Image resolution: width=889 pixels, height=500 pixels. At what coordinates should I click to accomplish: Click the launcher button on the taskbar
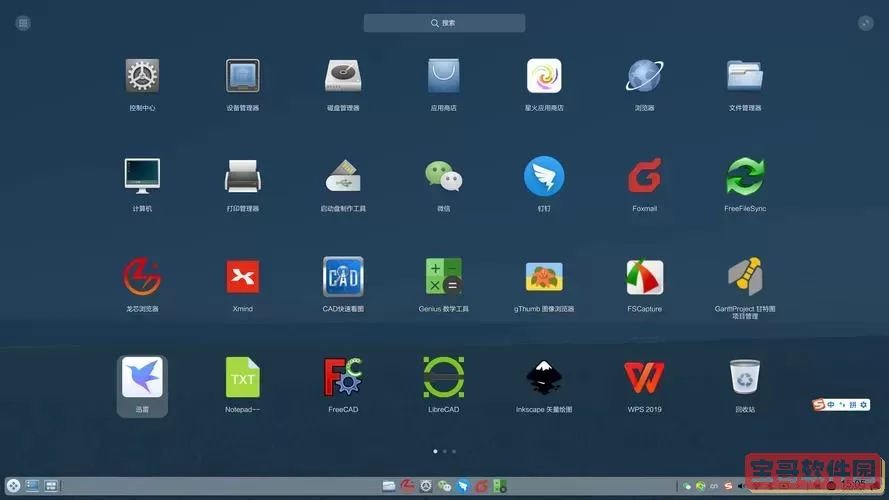(13, 486)
